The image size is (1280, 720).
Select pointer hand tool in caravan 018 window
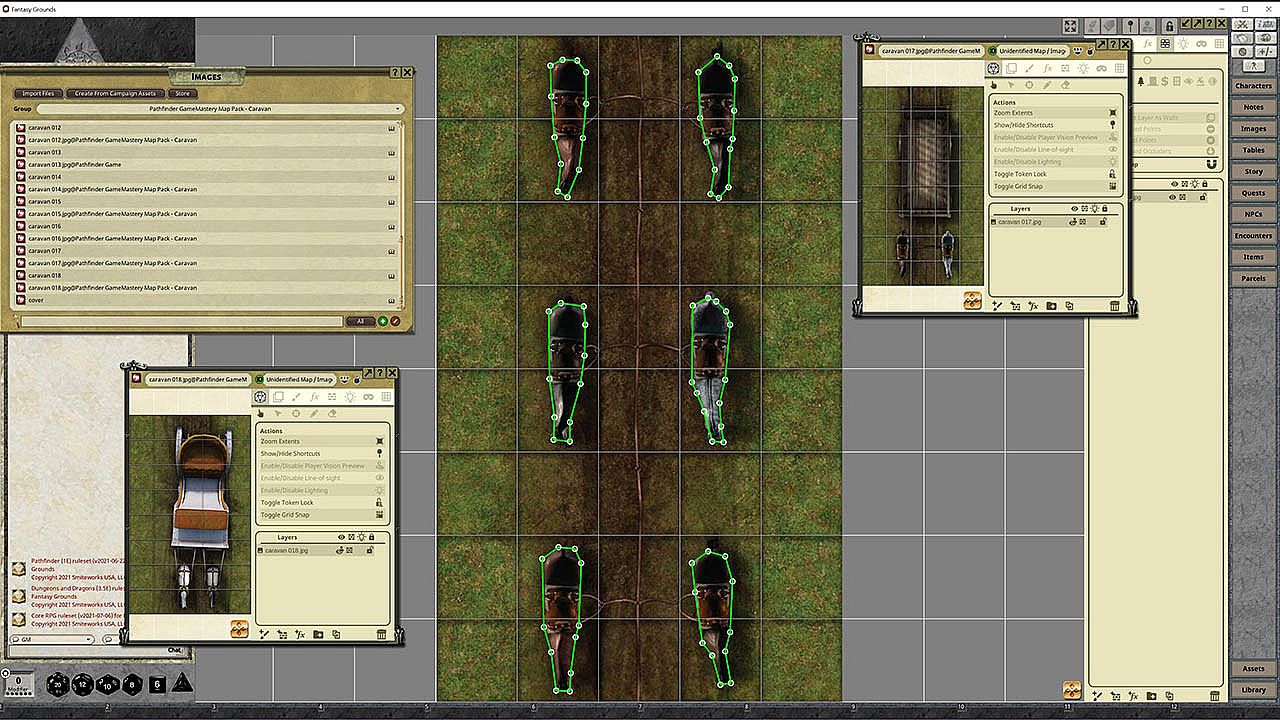click(260, 413)
